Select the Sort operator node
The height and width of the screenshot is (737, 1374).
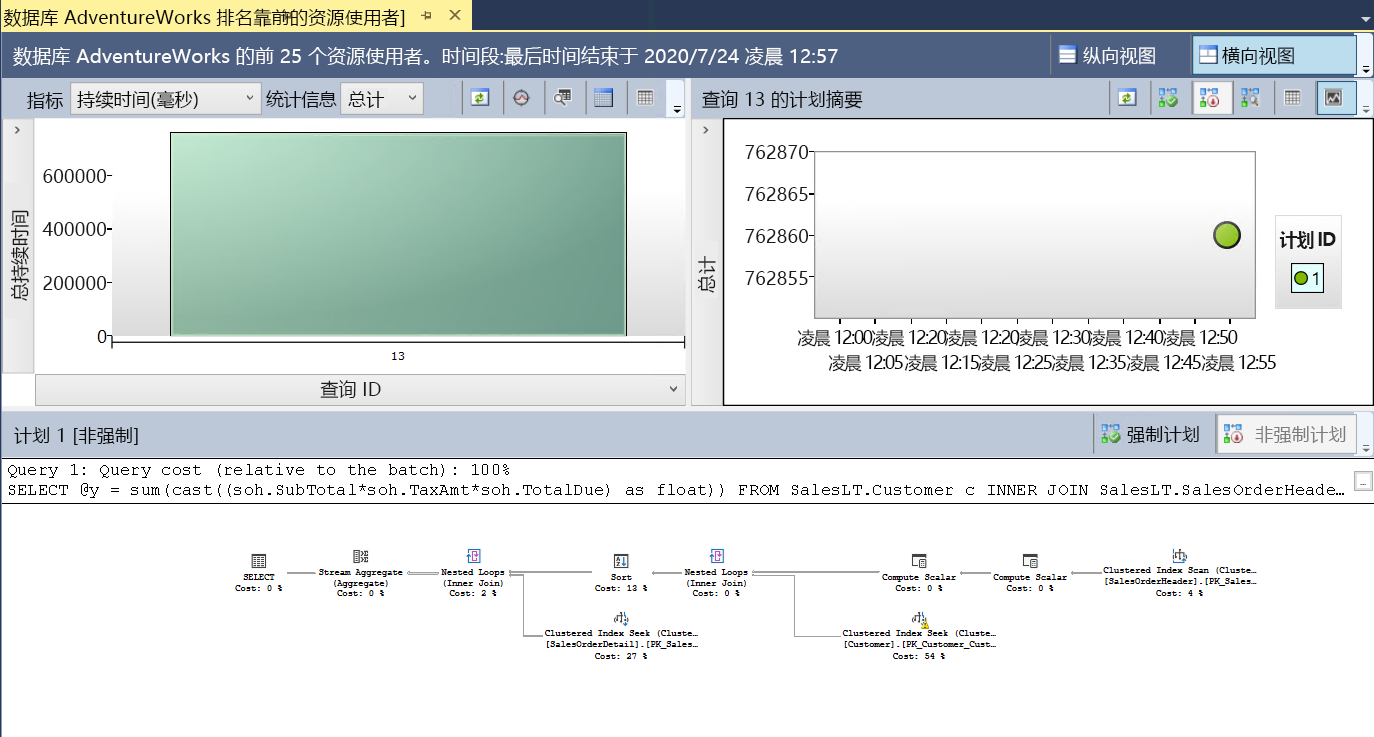(x=621, y=572)
